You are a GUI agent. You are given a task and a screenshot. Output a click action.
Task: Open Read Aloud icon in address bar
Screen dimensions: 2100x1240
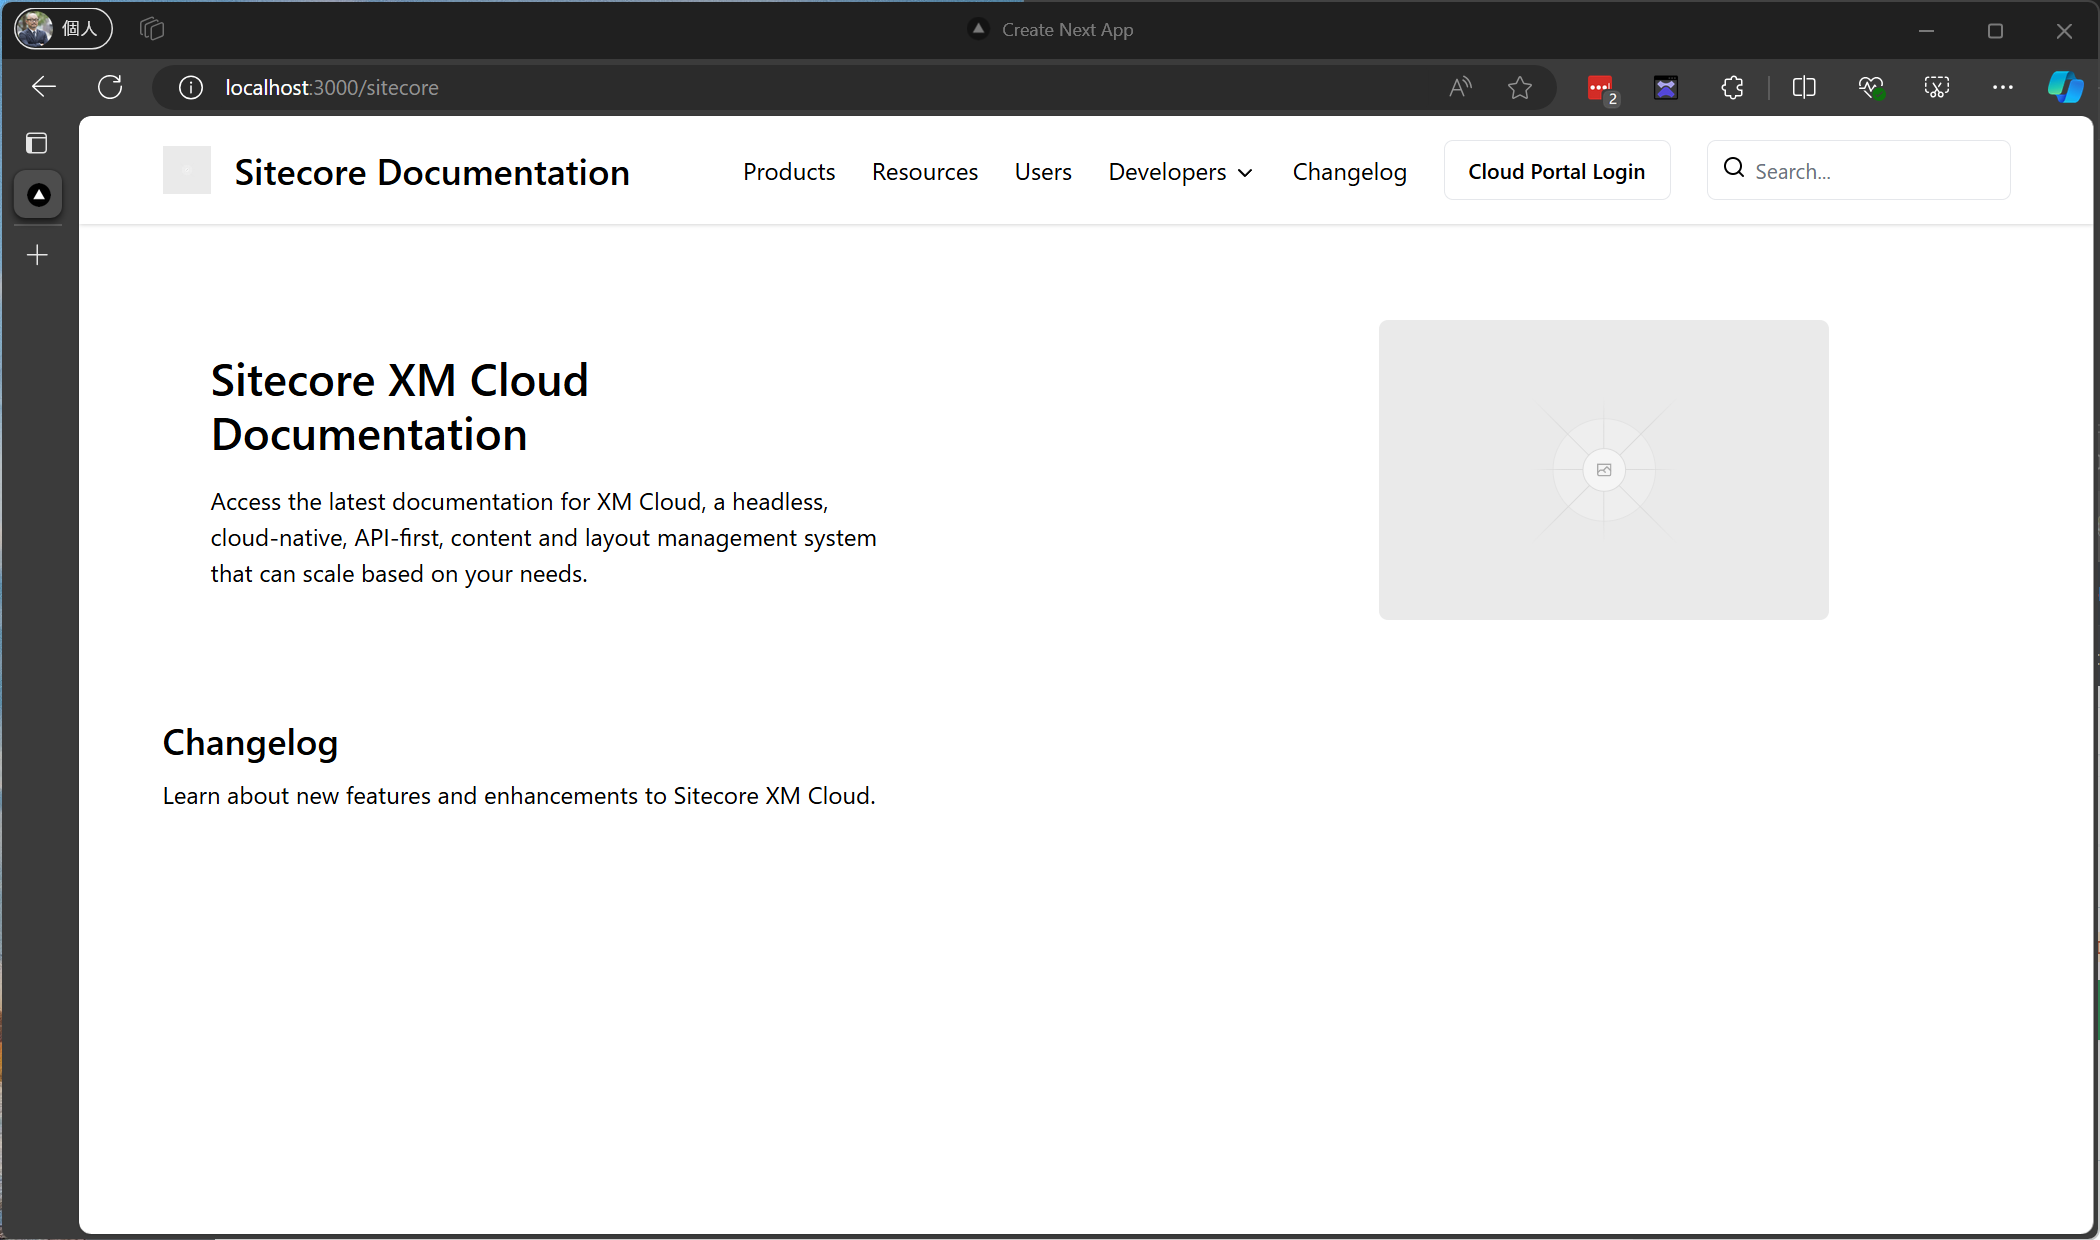pos(1460,88)
